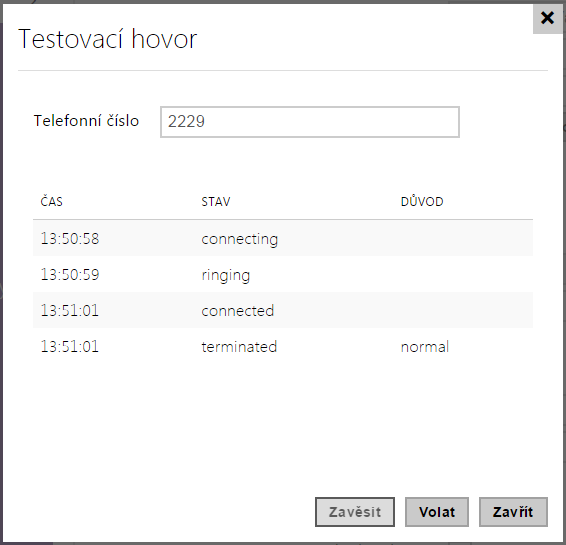Click the 13:50:59 ringing row
This screenshot has width=566, height=545.
click(x=283, y=275)
